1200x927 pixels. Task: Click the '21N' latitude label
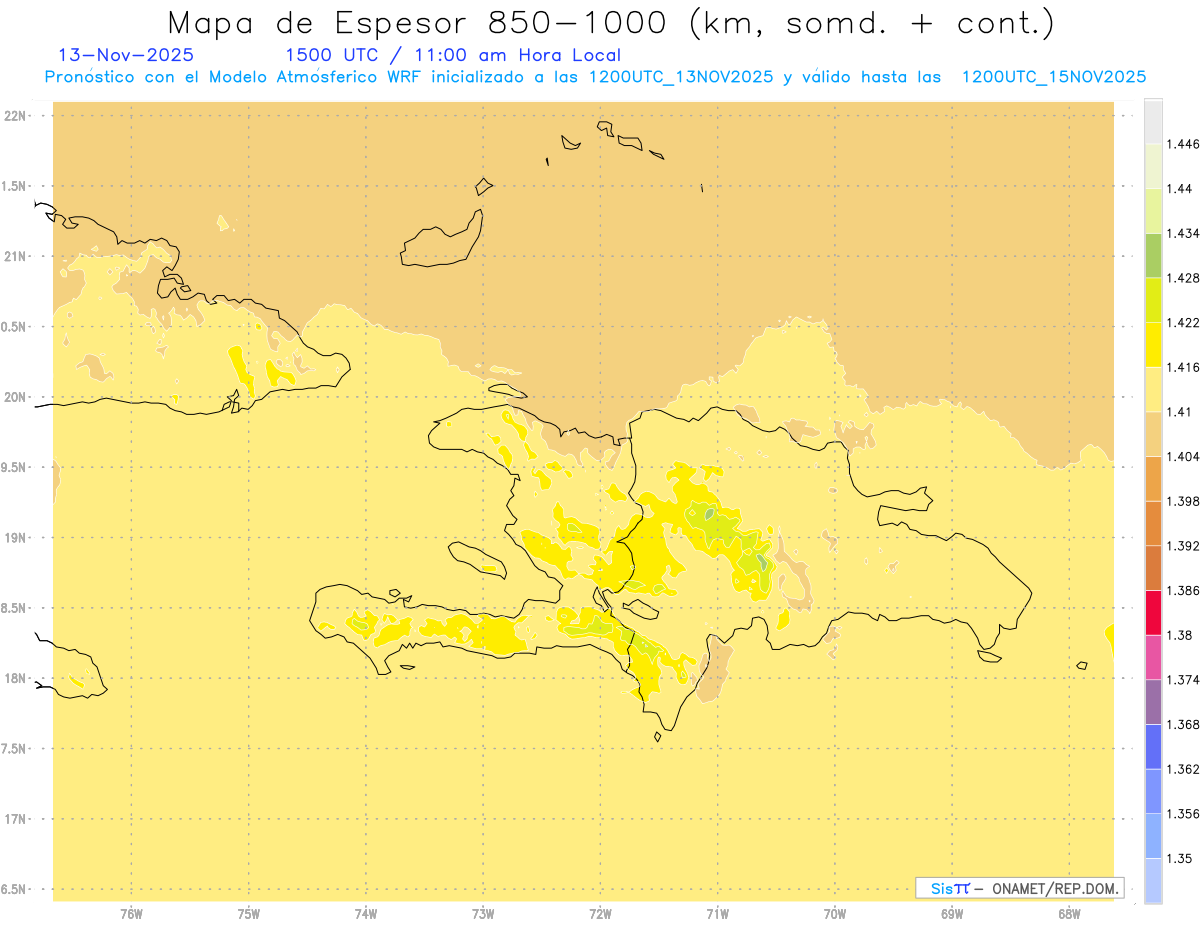(x=15, y=256)
